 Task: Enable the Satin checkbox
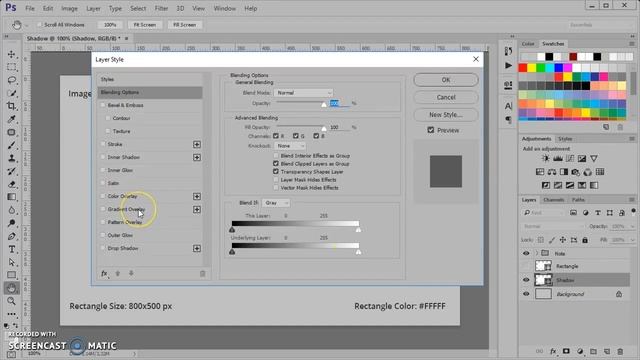(x=103, y=183)
